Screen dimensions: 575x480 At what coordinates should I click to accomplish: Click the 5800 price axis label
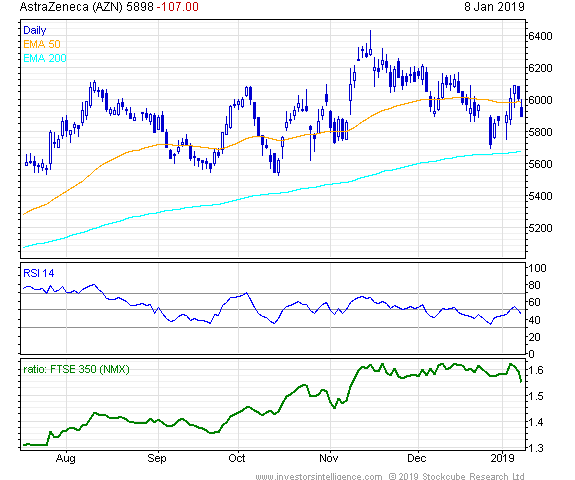540,132
